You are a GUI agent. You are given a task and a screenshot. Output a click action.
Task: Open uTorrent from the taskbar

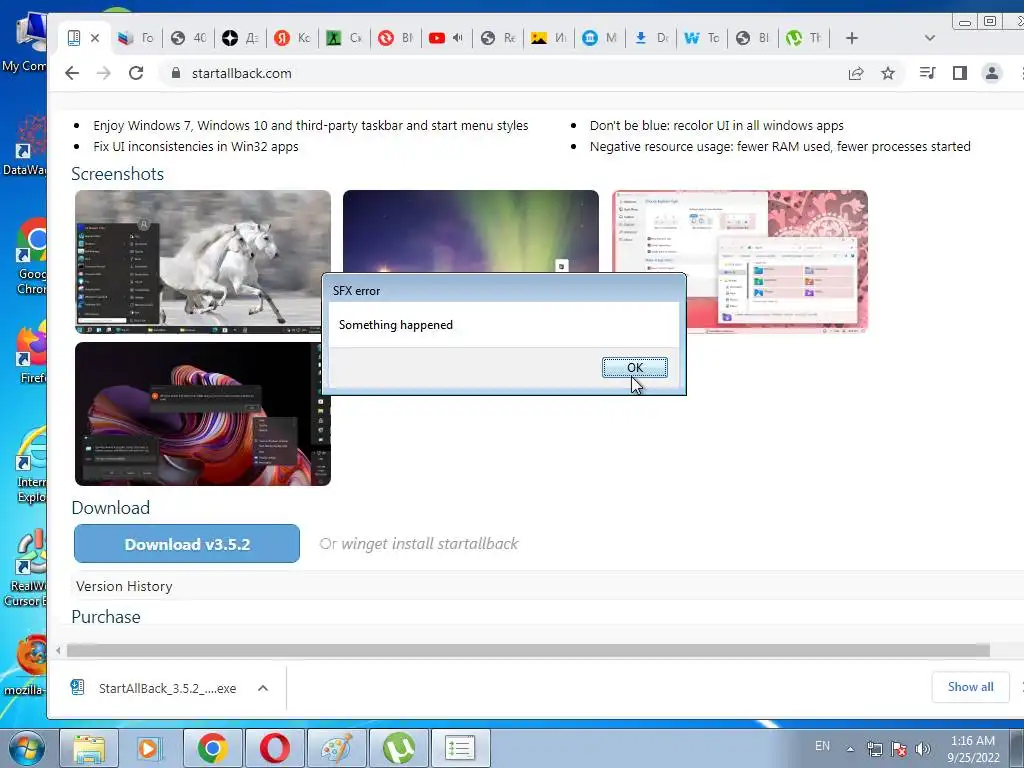point(398,748)
